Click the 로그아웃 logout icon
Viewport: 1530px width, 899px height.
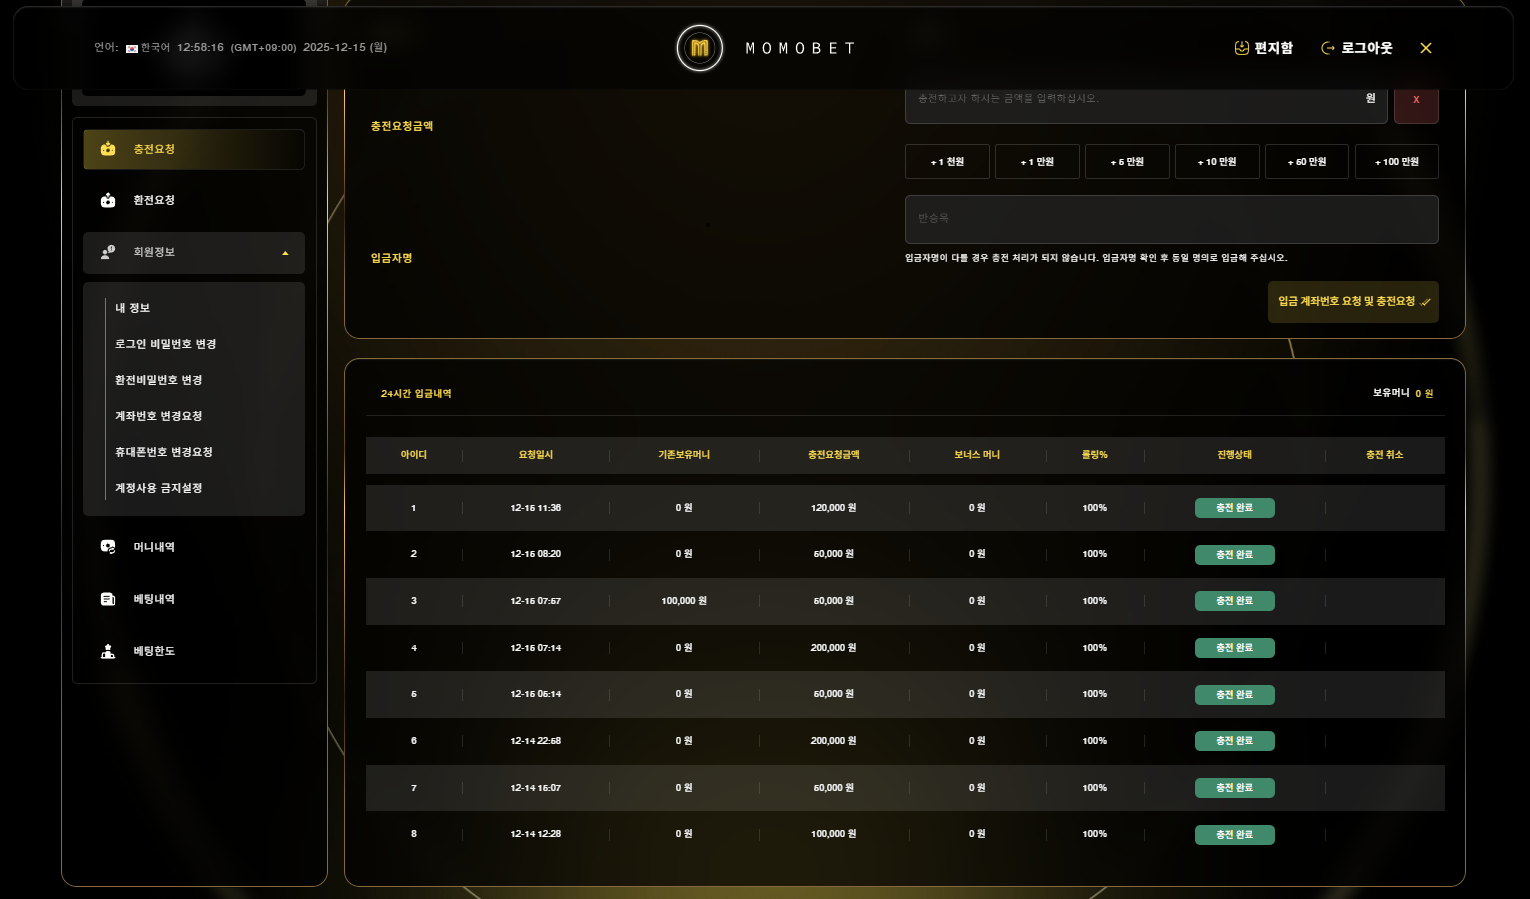pos(1328,48)
